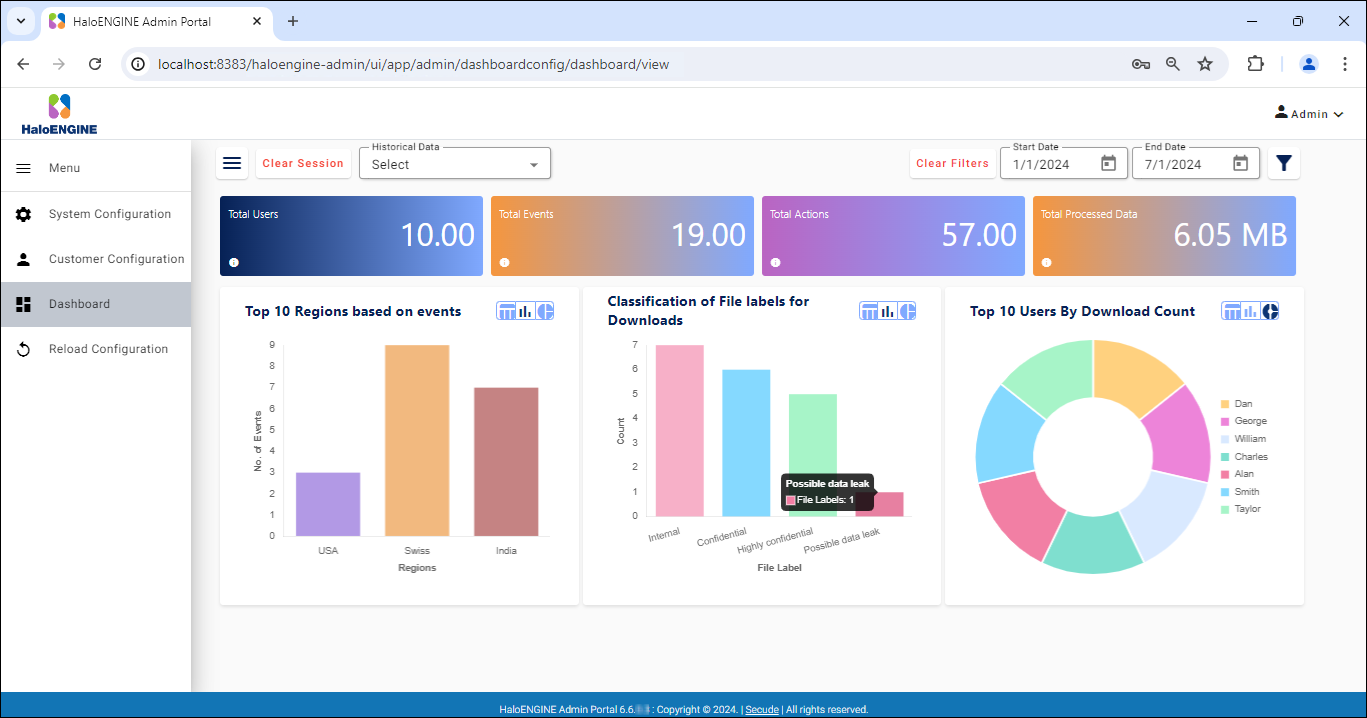Screen dimensions: 1367x718
Task: Click the Swiss bar in Regions chart
Action: [417, 440]
